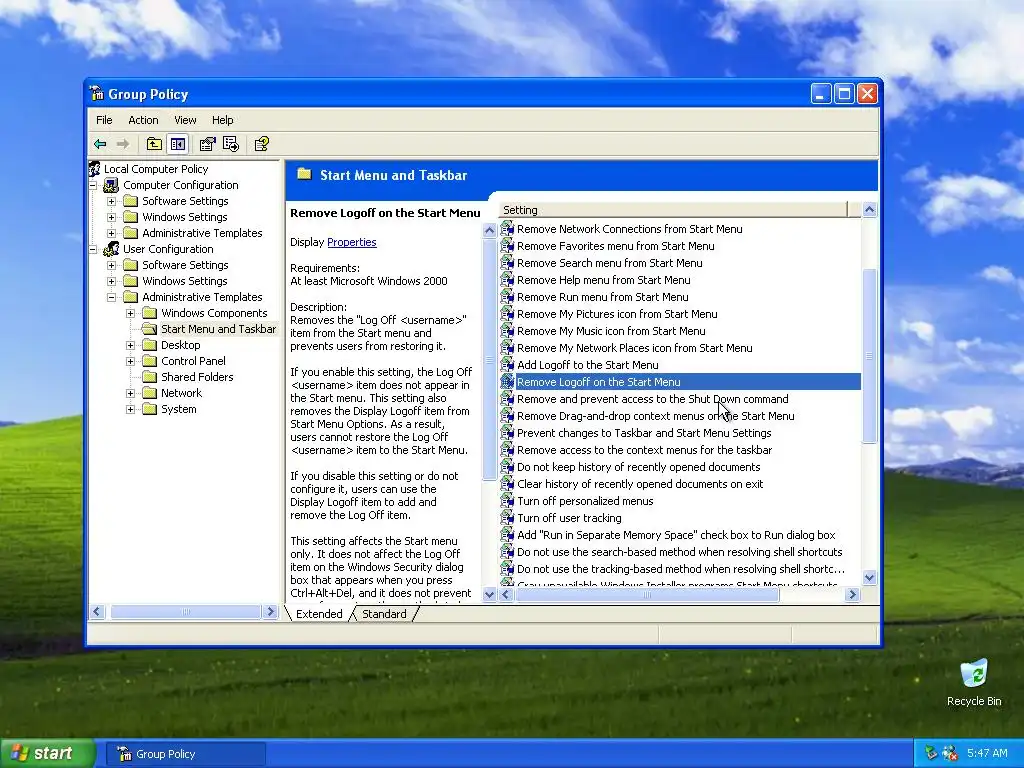
Task: Click the User Configuration node icon
Action: 111,249
